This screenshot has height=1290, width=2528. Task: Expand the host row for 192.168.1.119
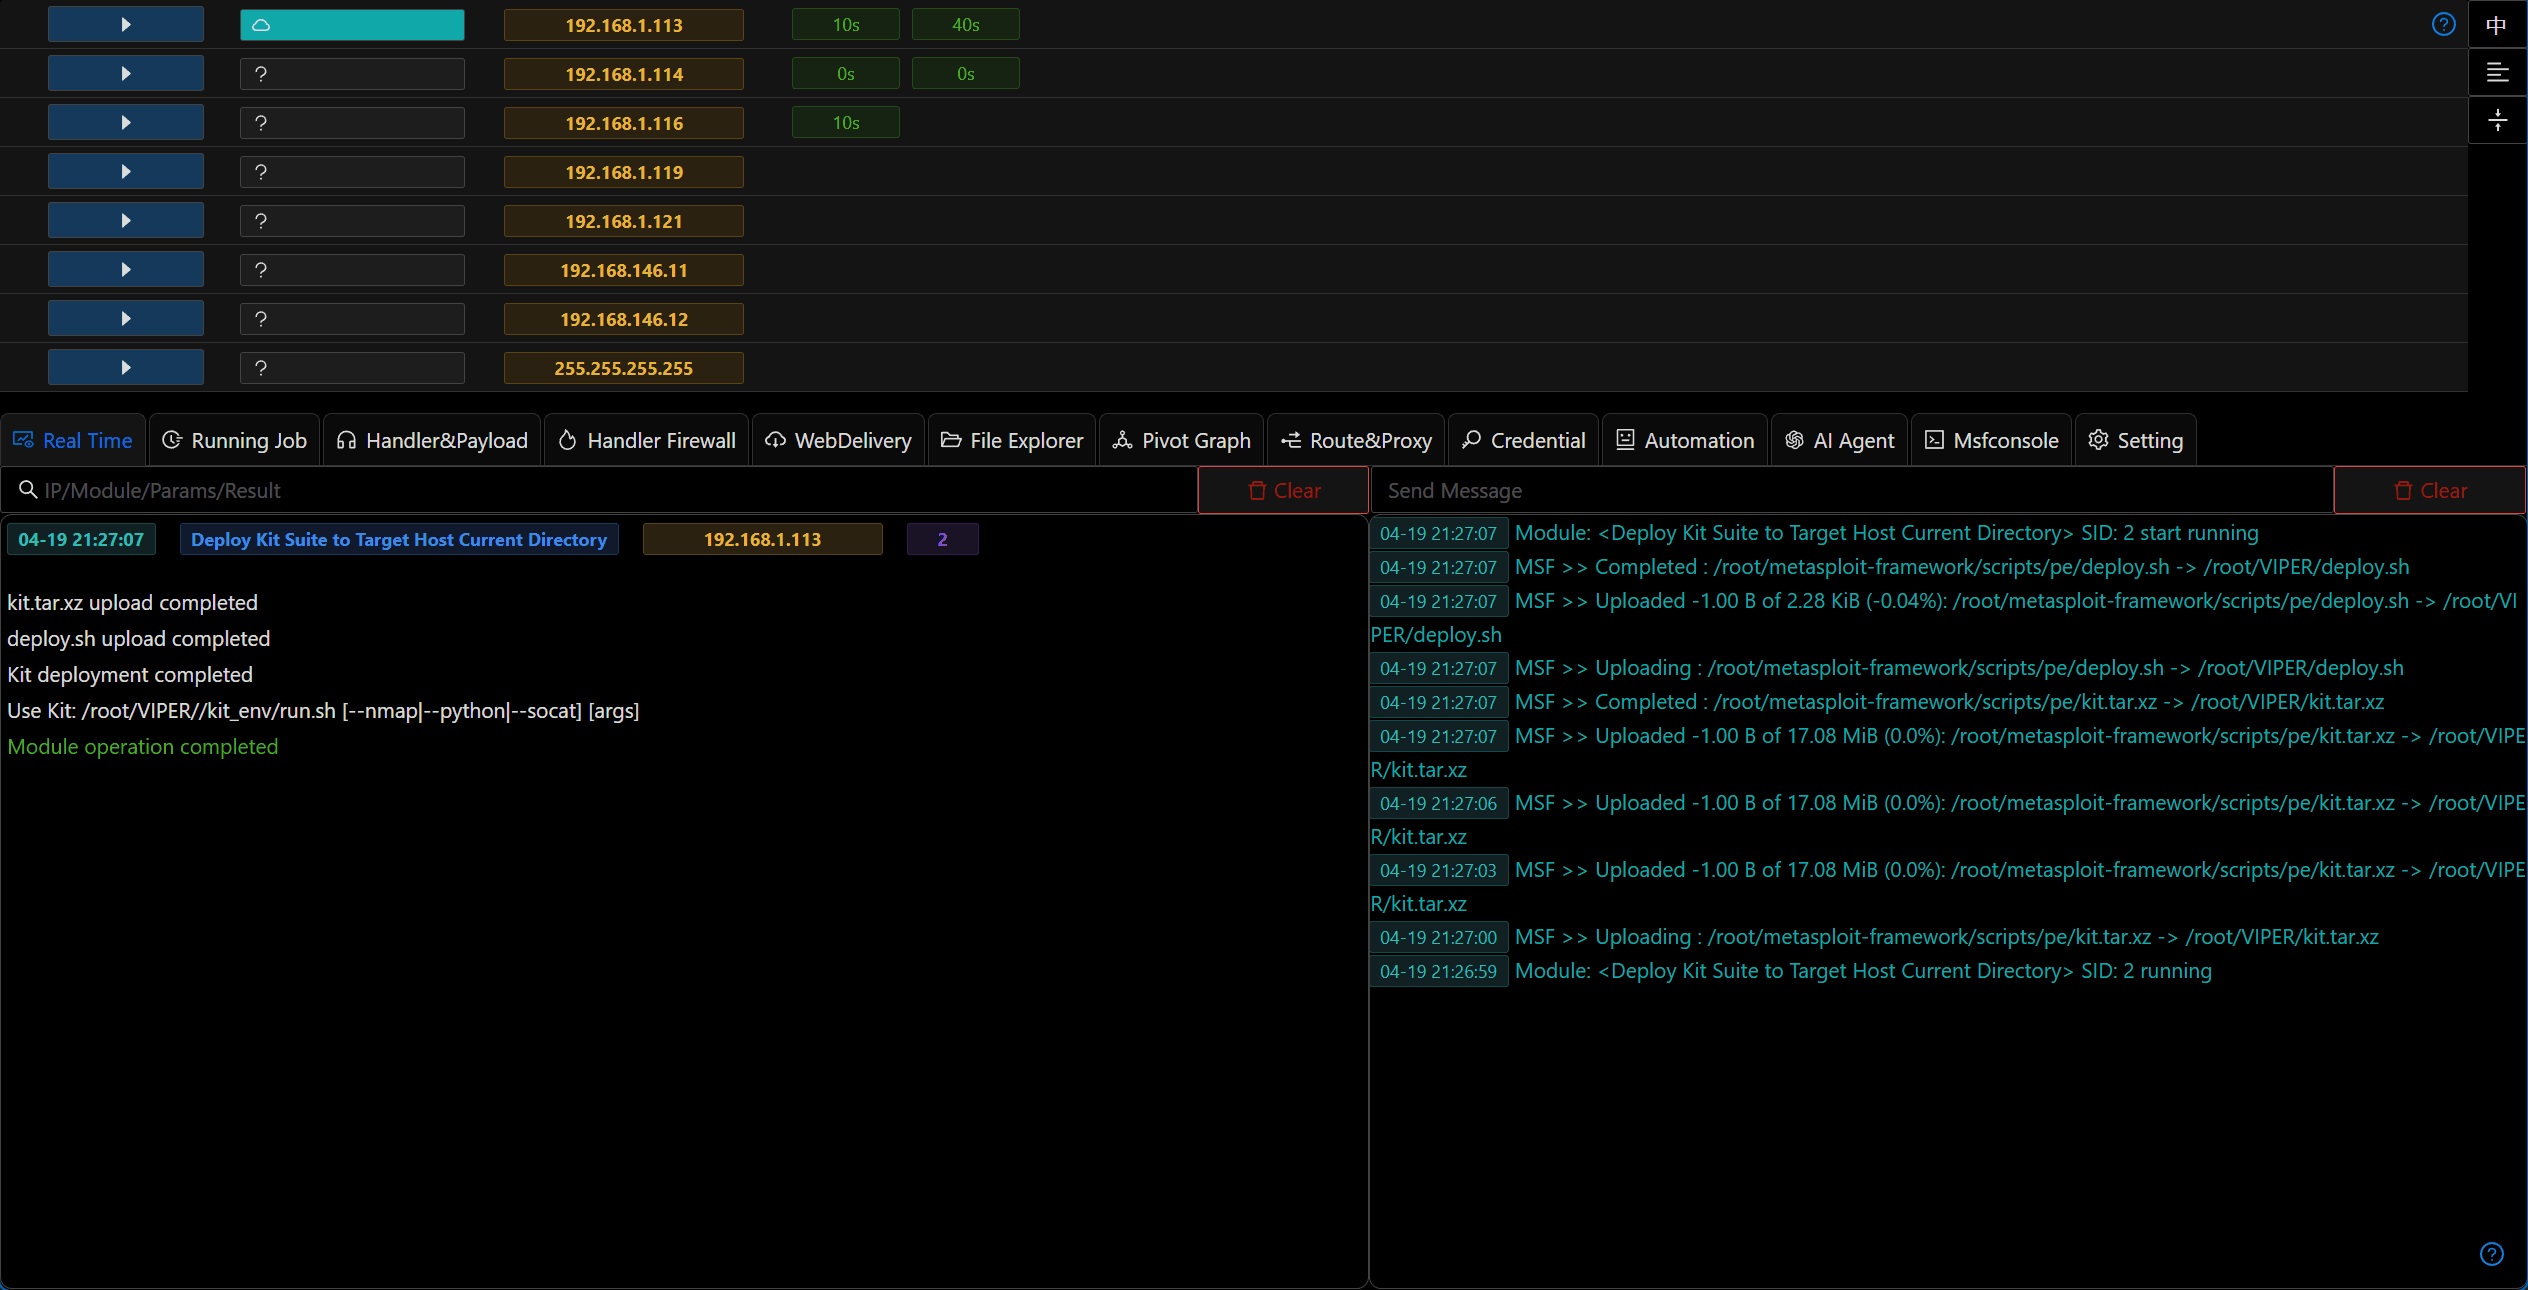coord(126,172)
